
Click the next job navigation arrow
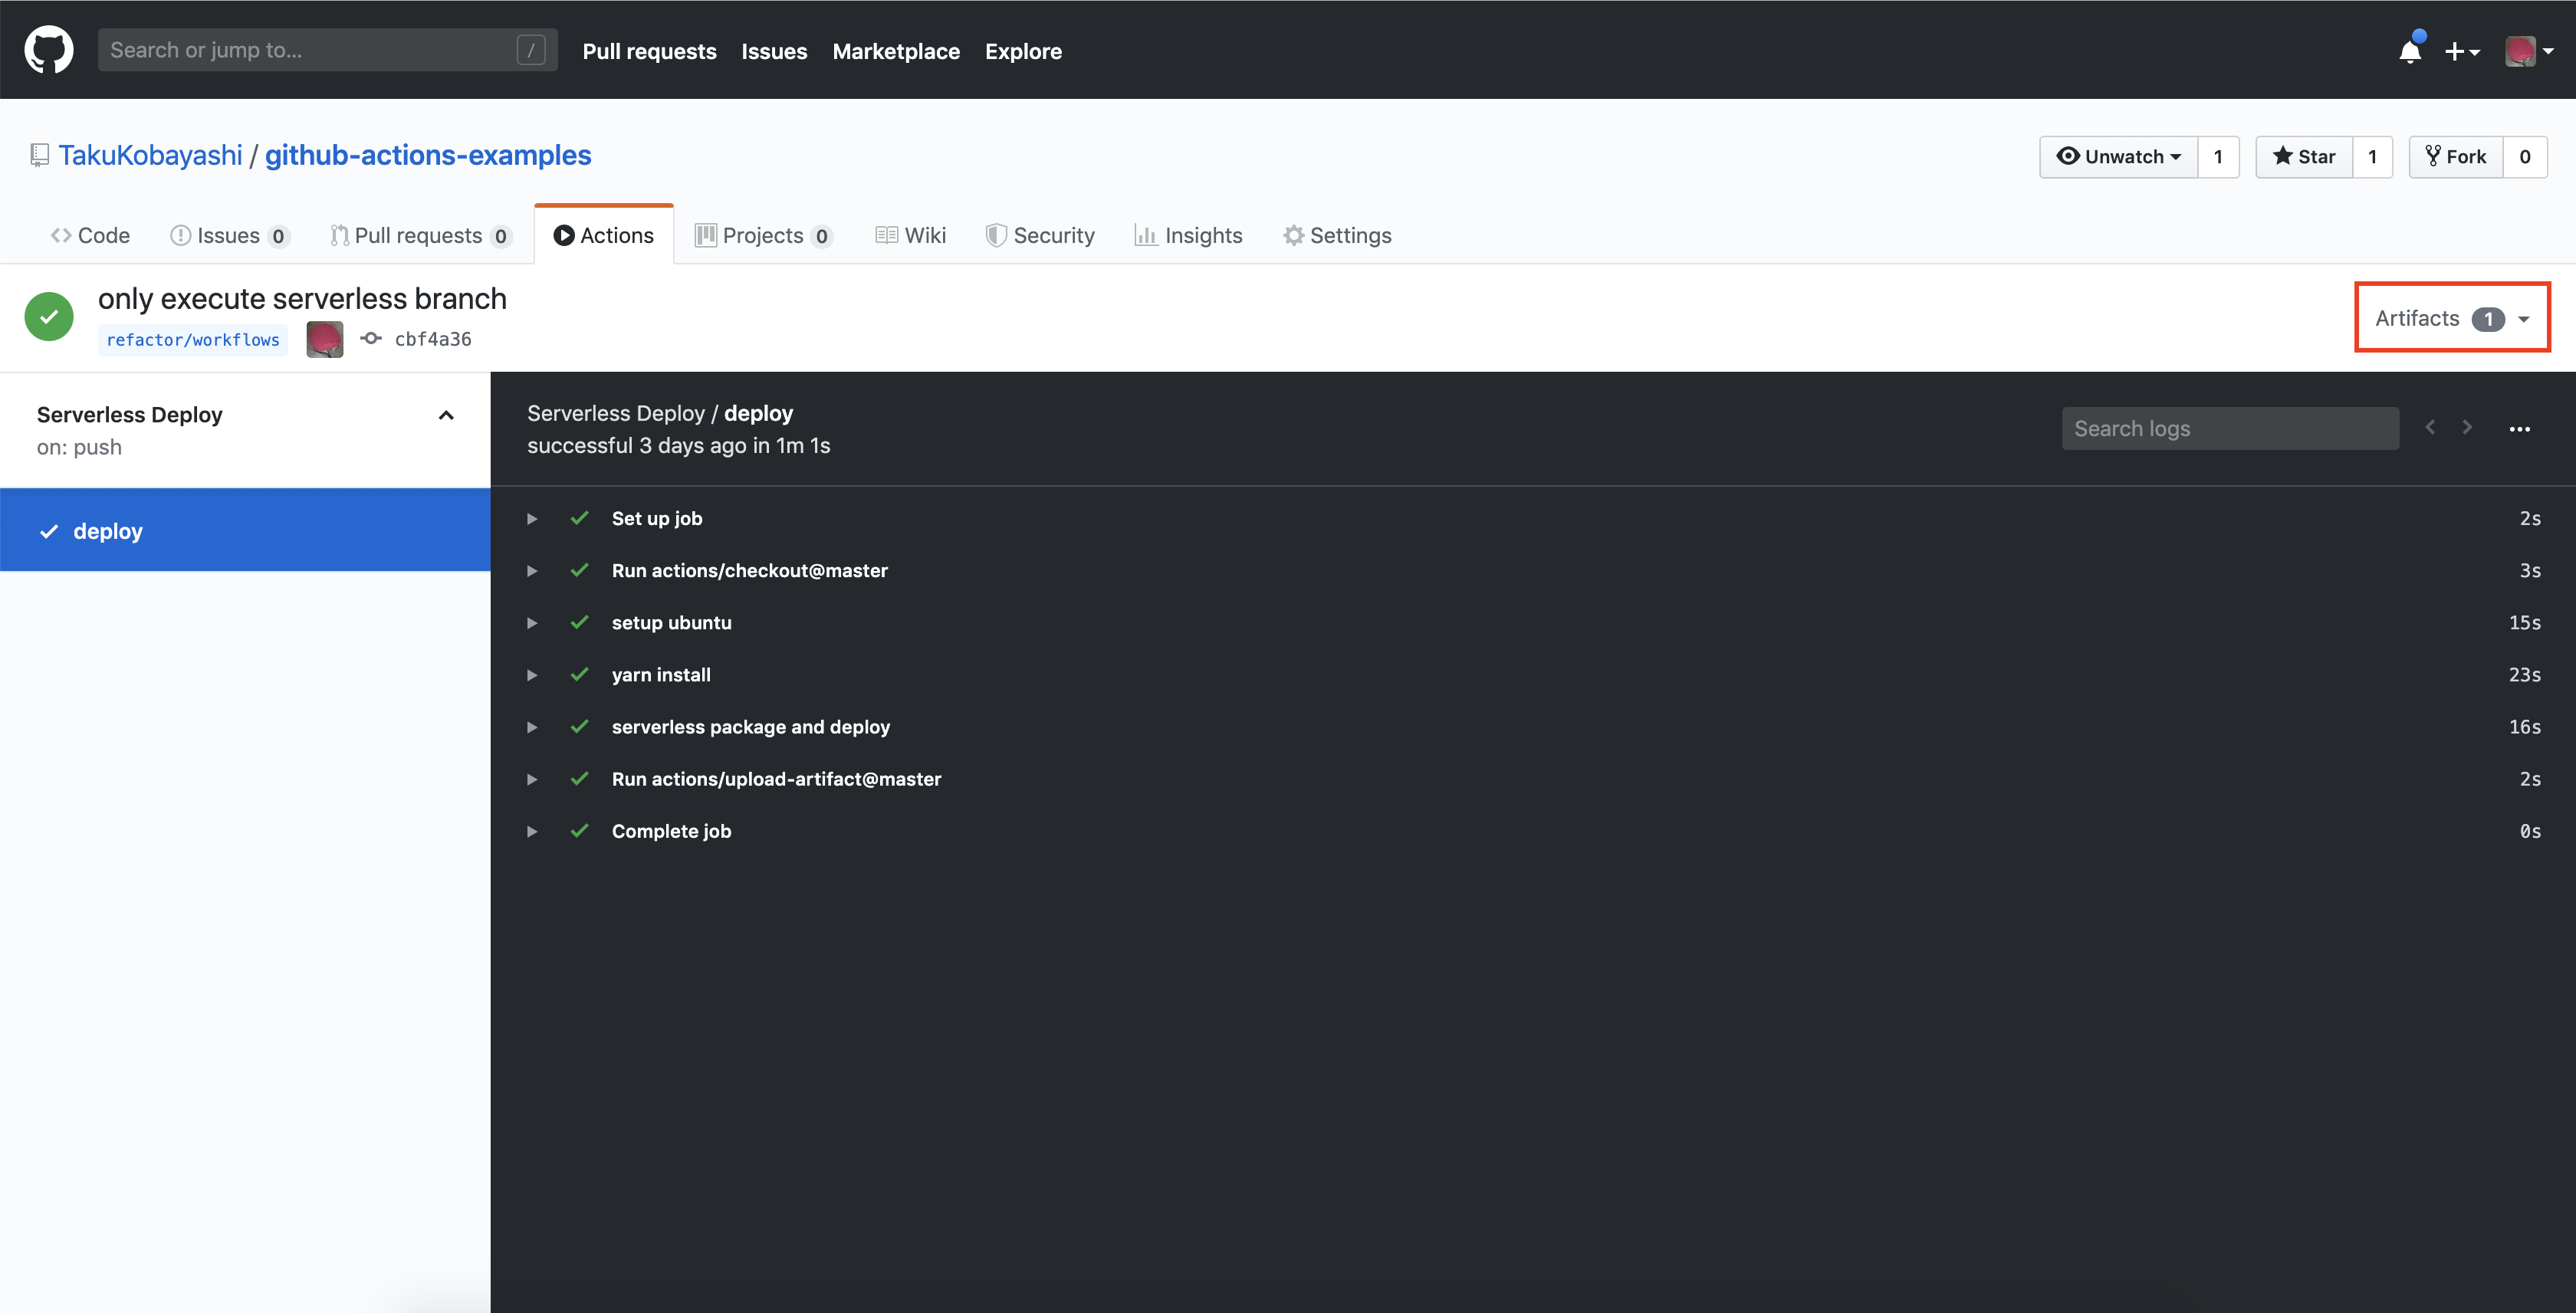point(2467,428)
